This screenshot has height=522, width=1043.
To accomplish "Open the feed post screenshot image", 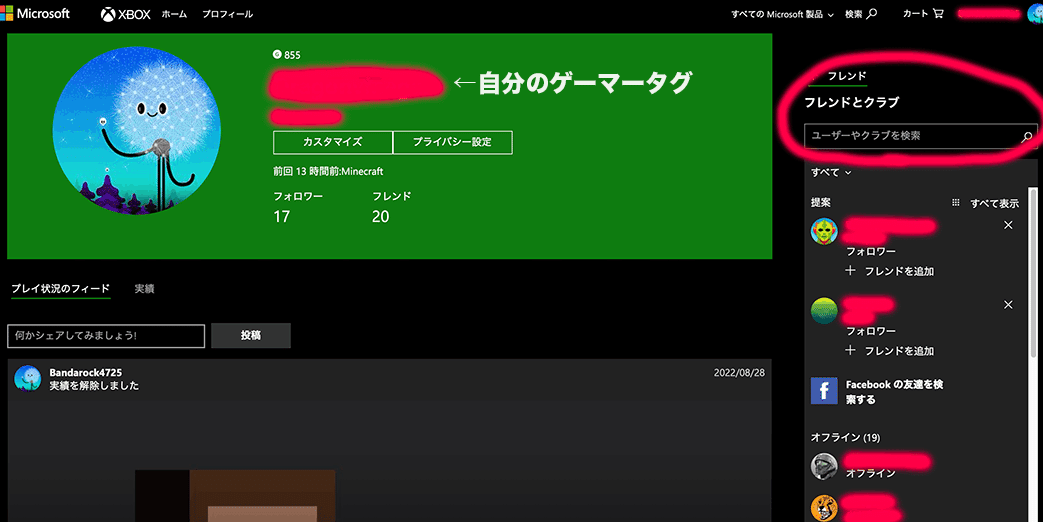I will tap(235, 496).
